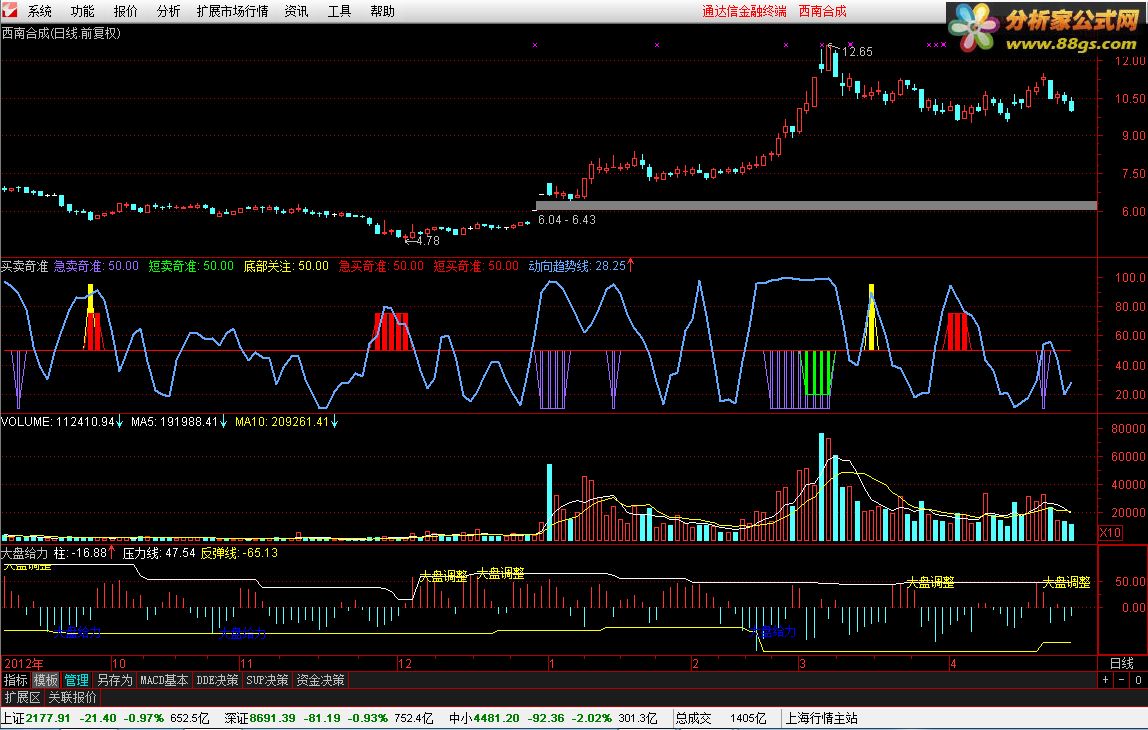Click the month 1 marker on time axis
The height and width of the screenshot is (730, 1148).
click(x=551, y=663)
